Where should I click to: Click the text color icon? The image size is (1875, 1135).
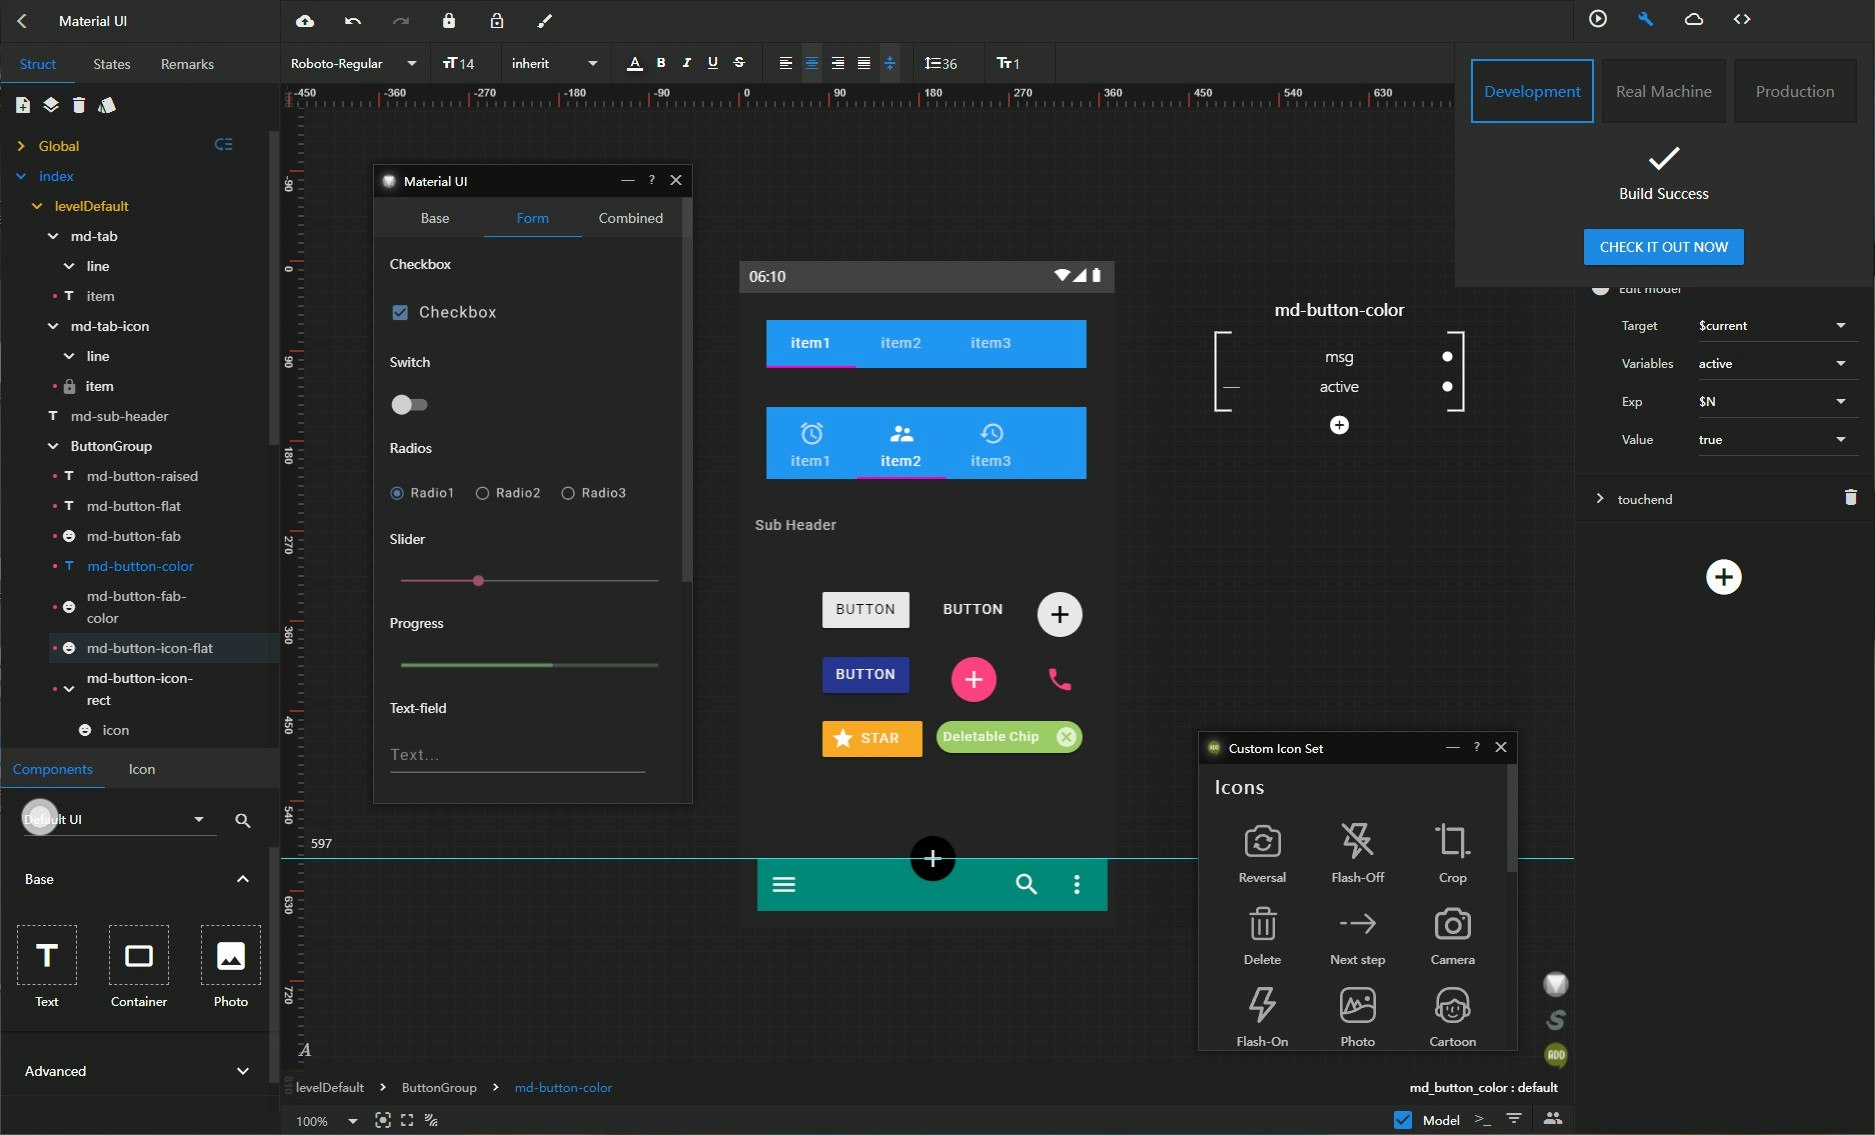634,63
